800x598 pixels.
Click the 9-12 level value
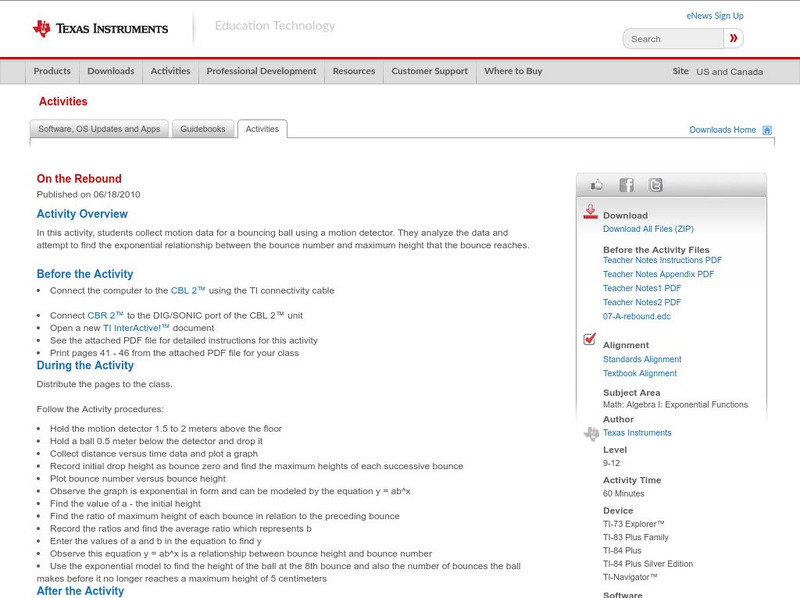click(x=611, y=463)
